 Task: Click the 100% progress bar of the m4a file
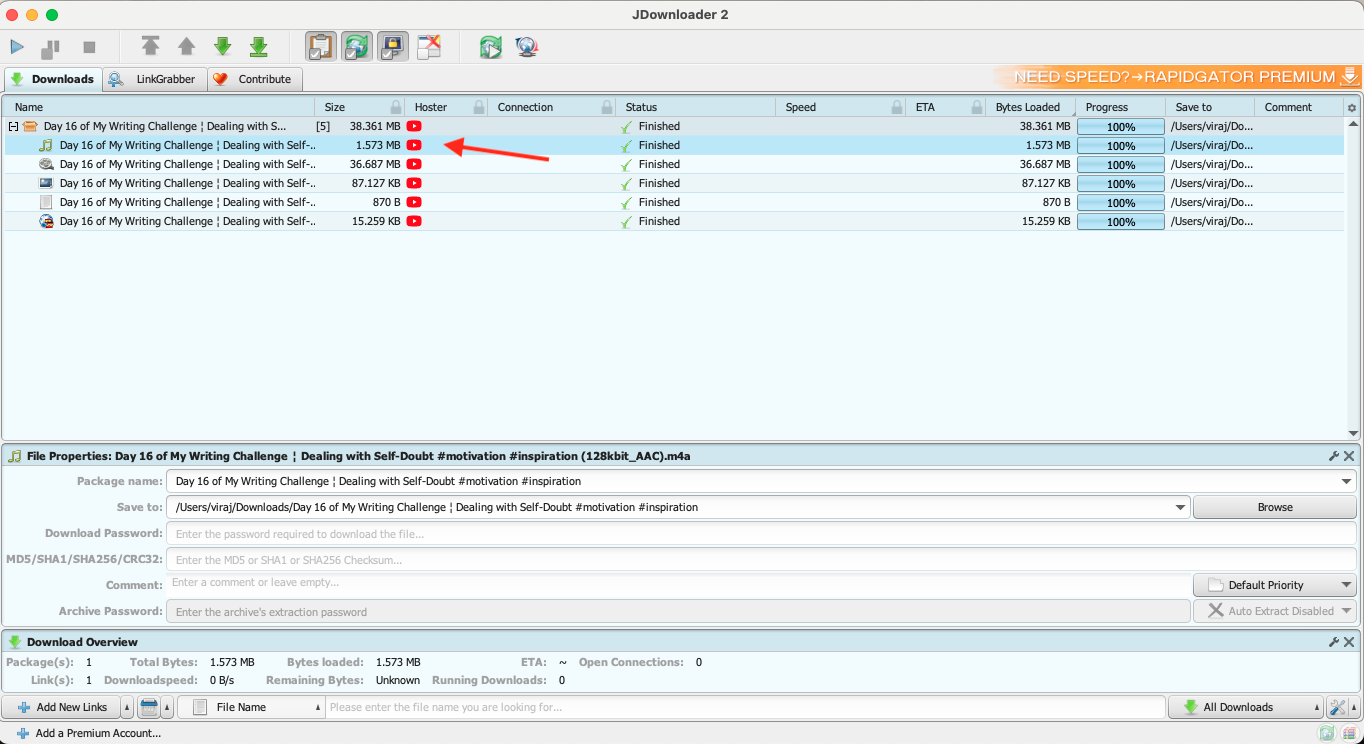coord(1120,145)
